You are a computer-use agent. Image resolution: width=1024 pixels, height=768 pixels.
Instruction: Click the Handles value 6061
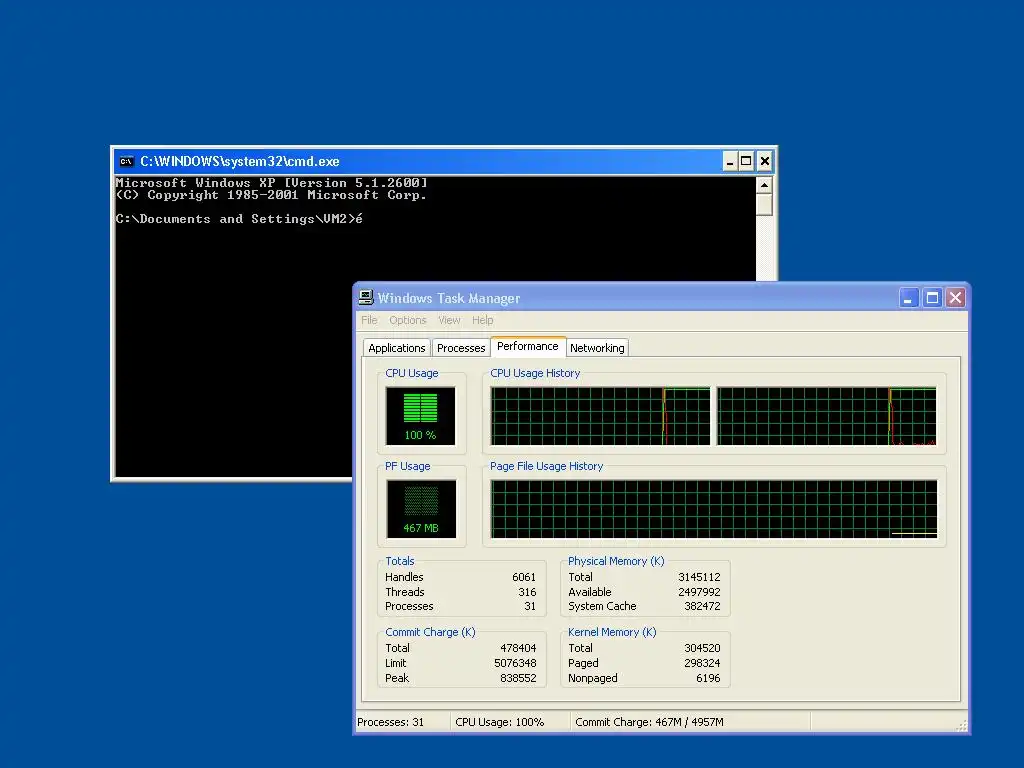pos(524,577)
